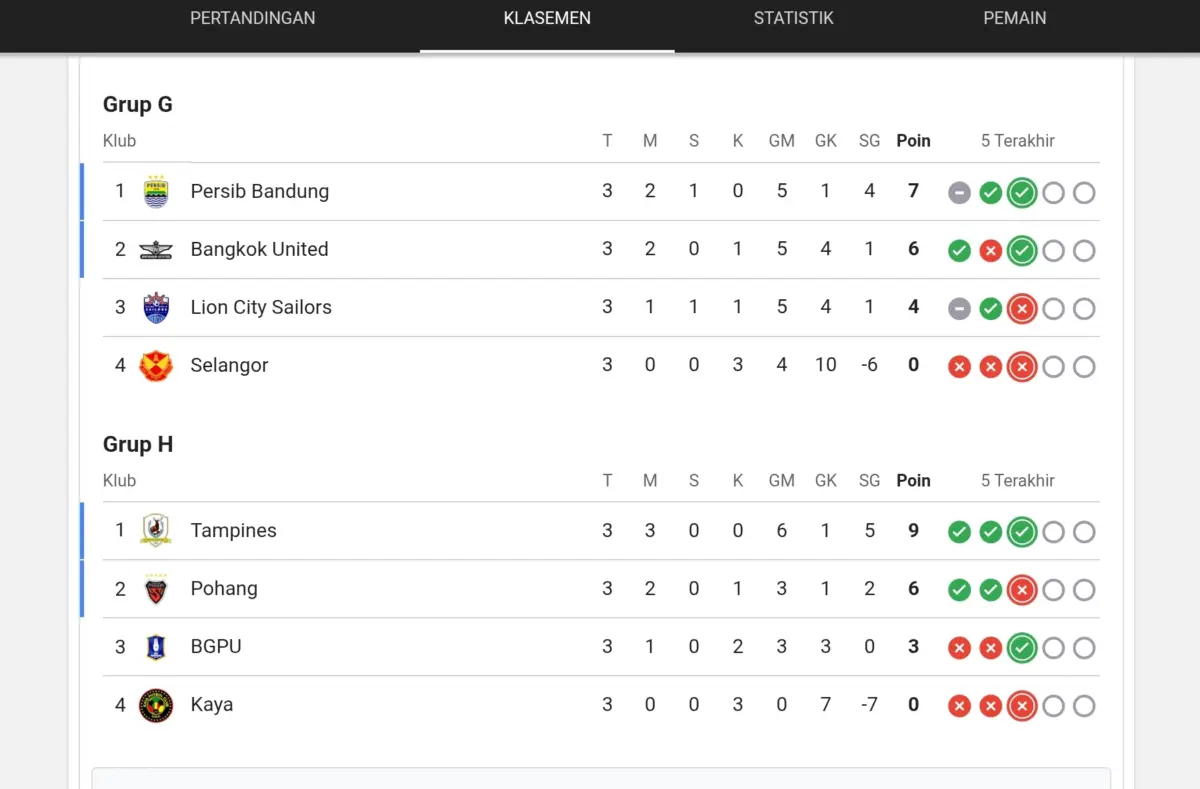Click the BGPU team crest
The image size is (1200, 789).
coord(155,646)
